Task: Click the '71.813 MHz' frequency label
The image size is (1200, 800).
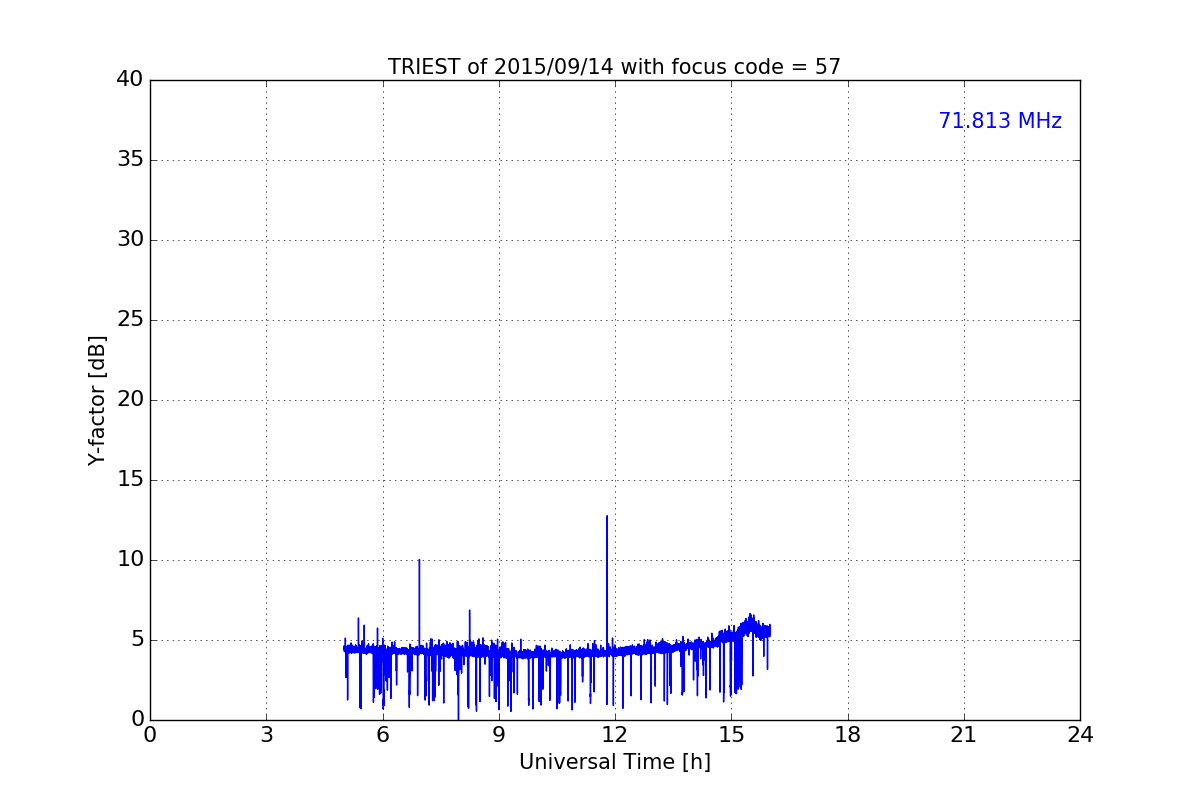Action: tap(1000, 121)
